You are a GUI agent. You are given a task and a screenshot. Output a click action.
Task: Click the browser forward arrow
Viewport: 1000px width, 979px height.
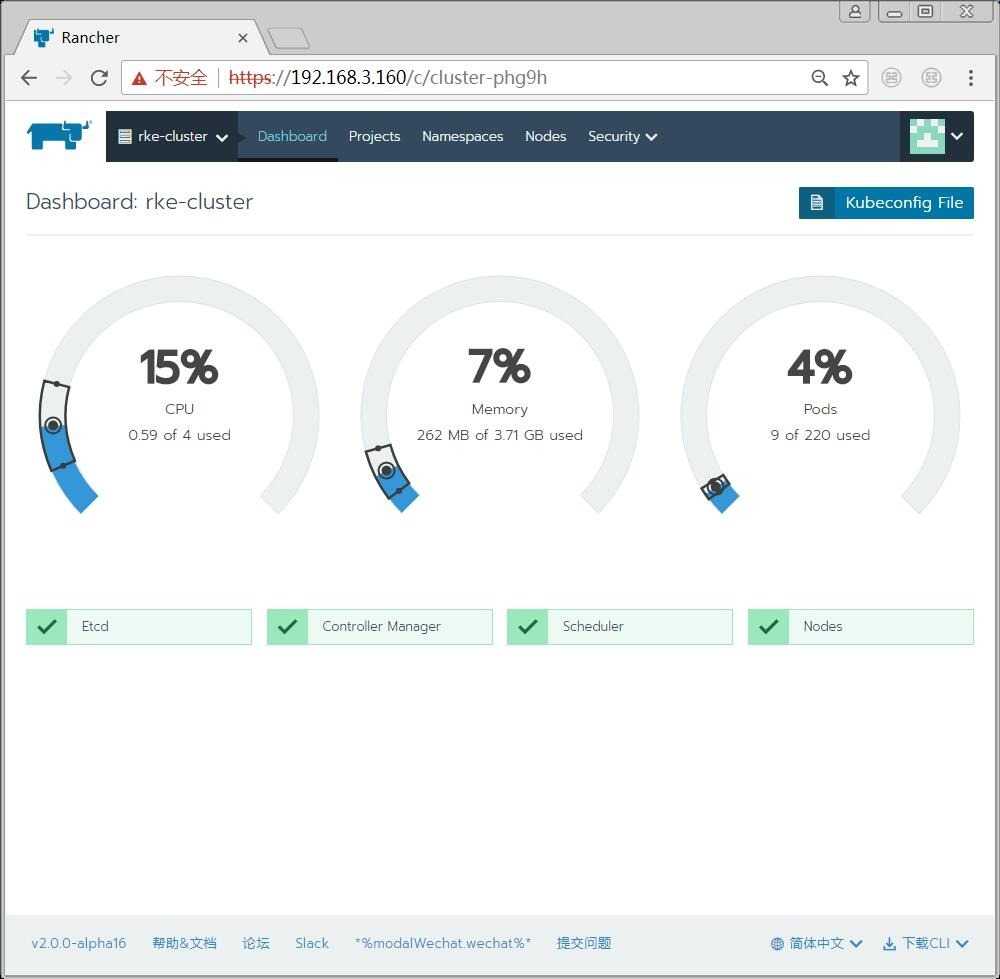[64, 78]
